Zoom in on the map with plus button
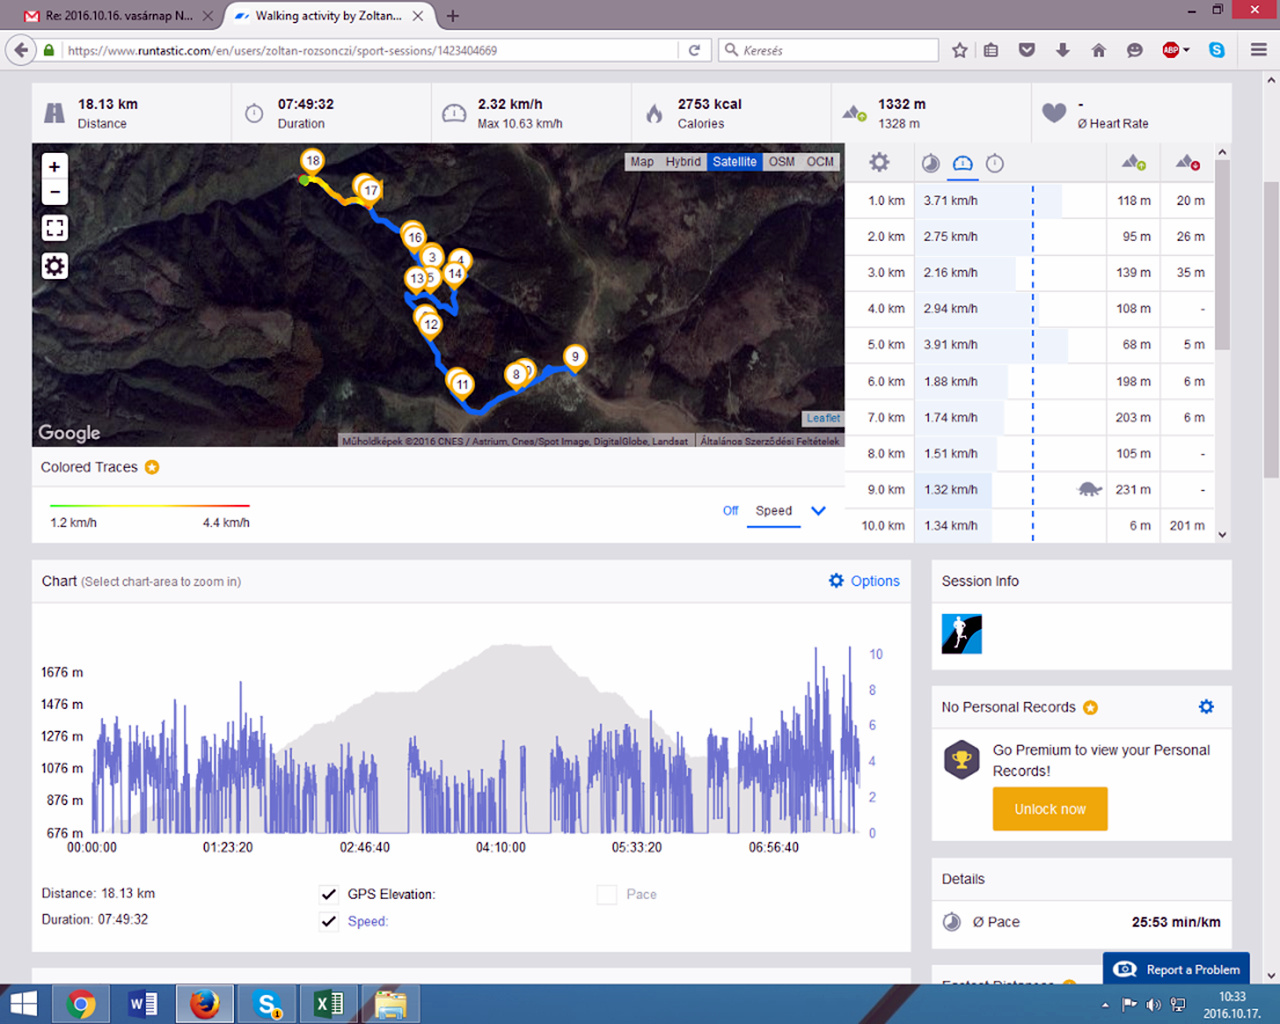Image resolution: width=1280 pixels, height=1024 pixels. [55, 166]
